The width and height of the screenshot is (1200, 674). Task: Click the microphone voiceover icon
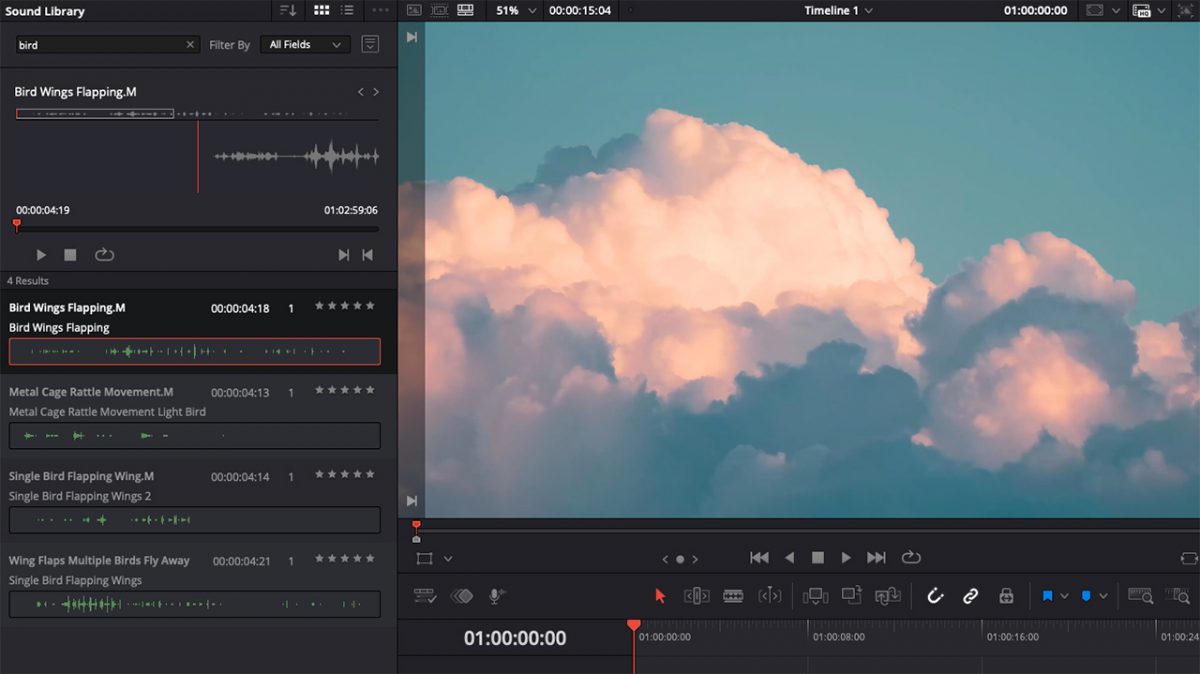pos(496,596)
